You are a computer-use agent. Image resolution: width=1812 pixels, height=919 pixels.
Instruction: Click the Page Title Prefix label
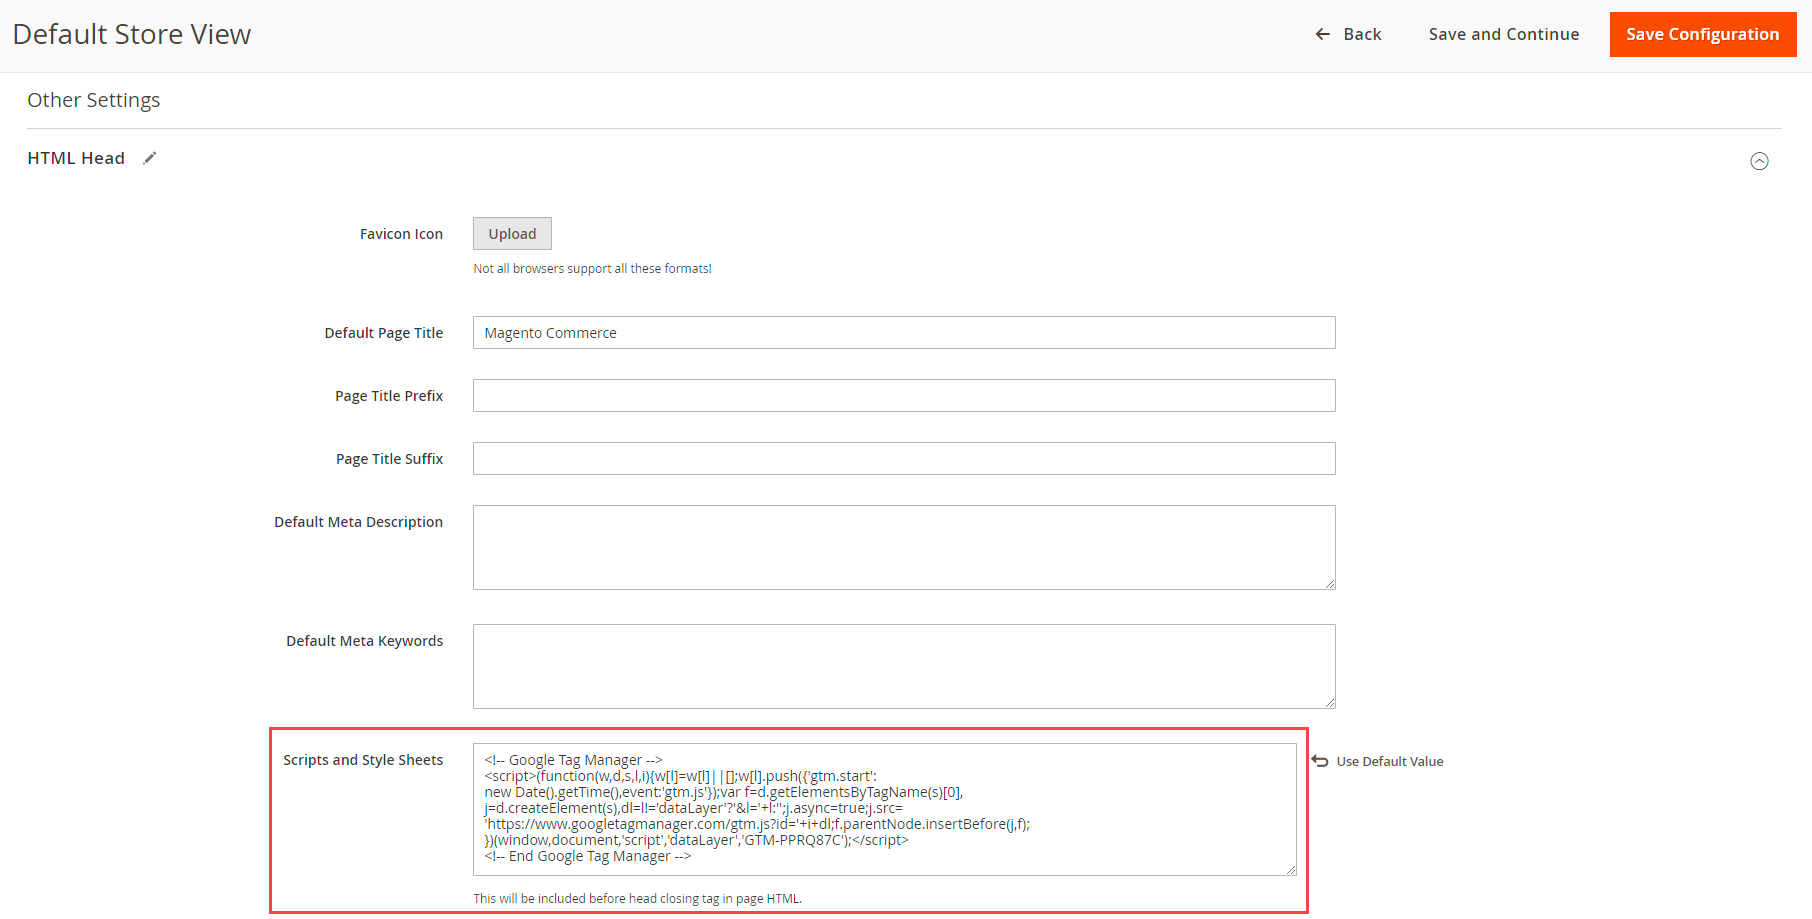pos(389,396)
